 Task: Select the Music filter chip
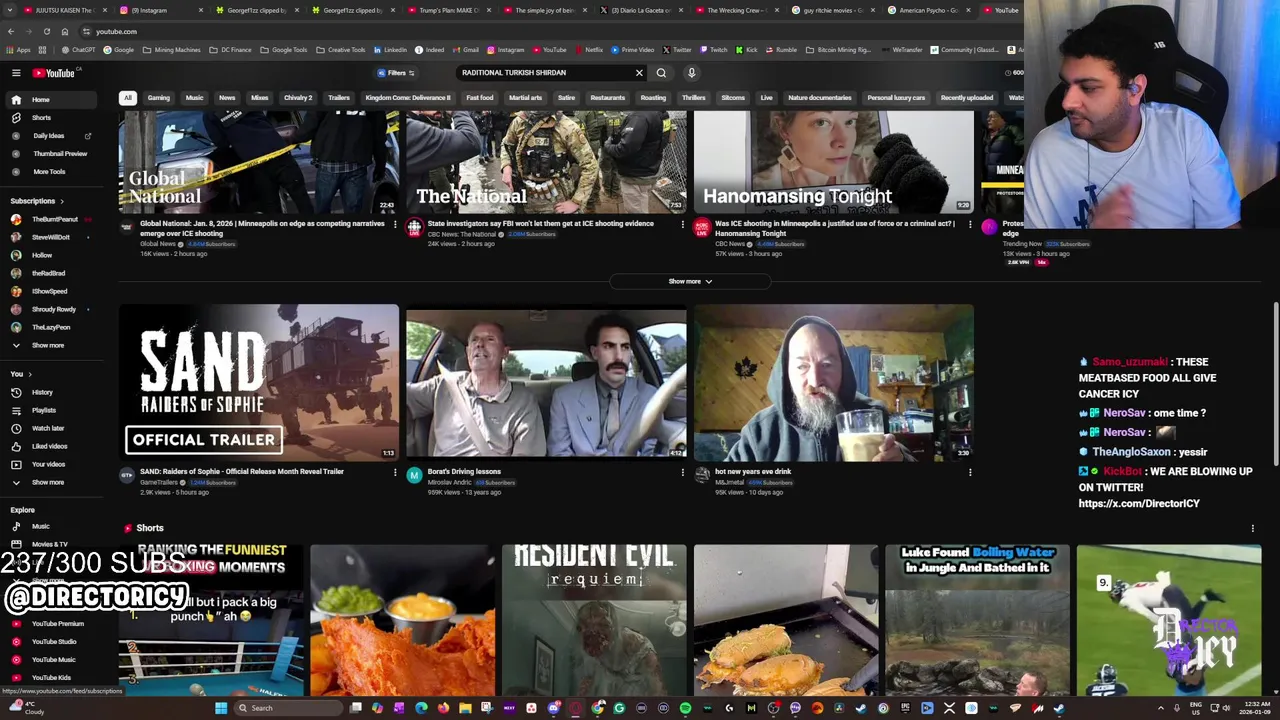(x=194, y=98)
